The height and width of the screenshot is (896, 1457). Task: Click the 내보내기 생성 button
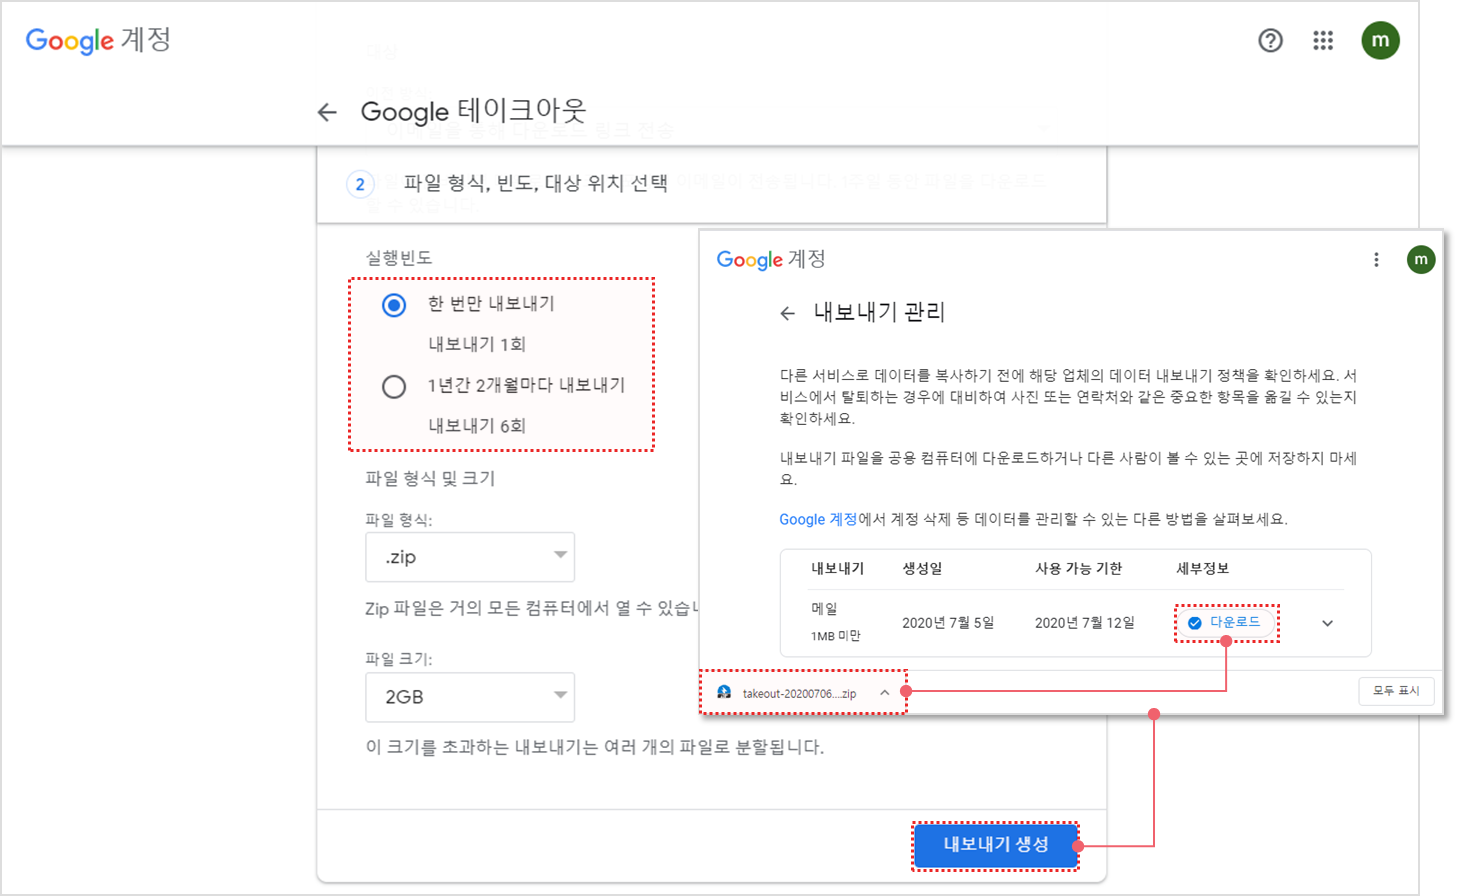coord(995,845)
